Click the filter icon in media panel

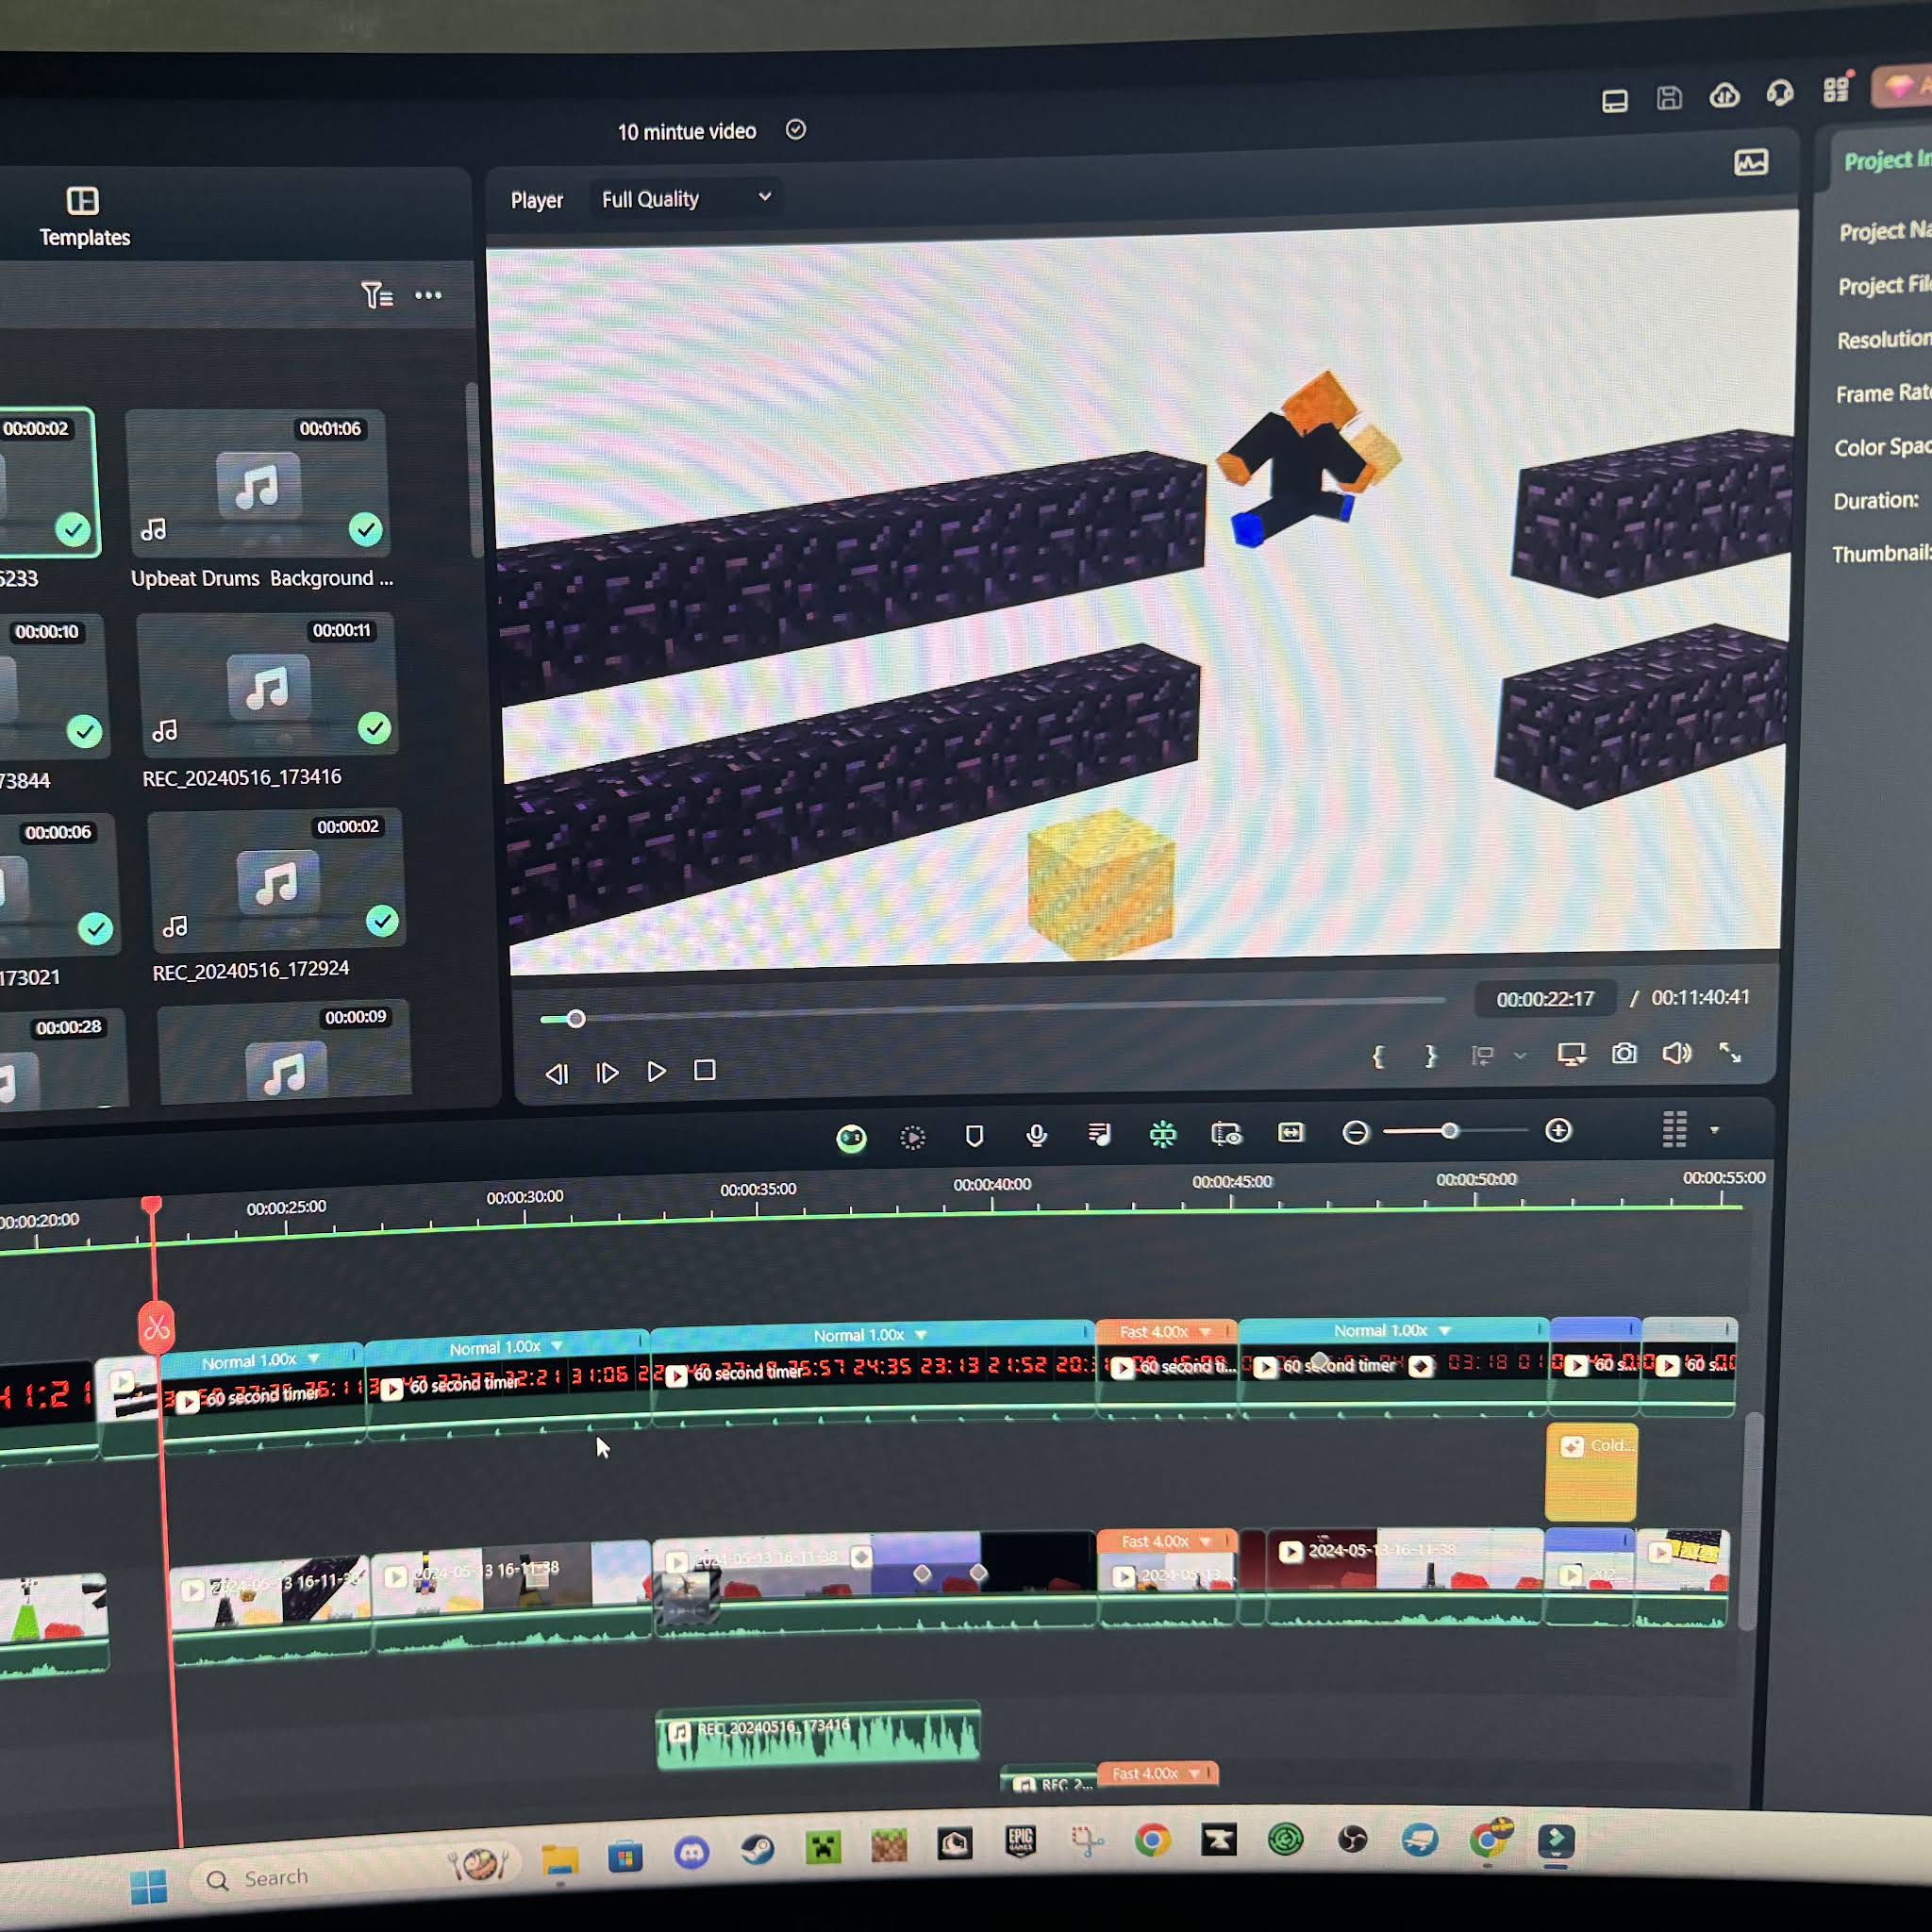tap(376, 295)
